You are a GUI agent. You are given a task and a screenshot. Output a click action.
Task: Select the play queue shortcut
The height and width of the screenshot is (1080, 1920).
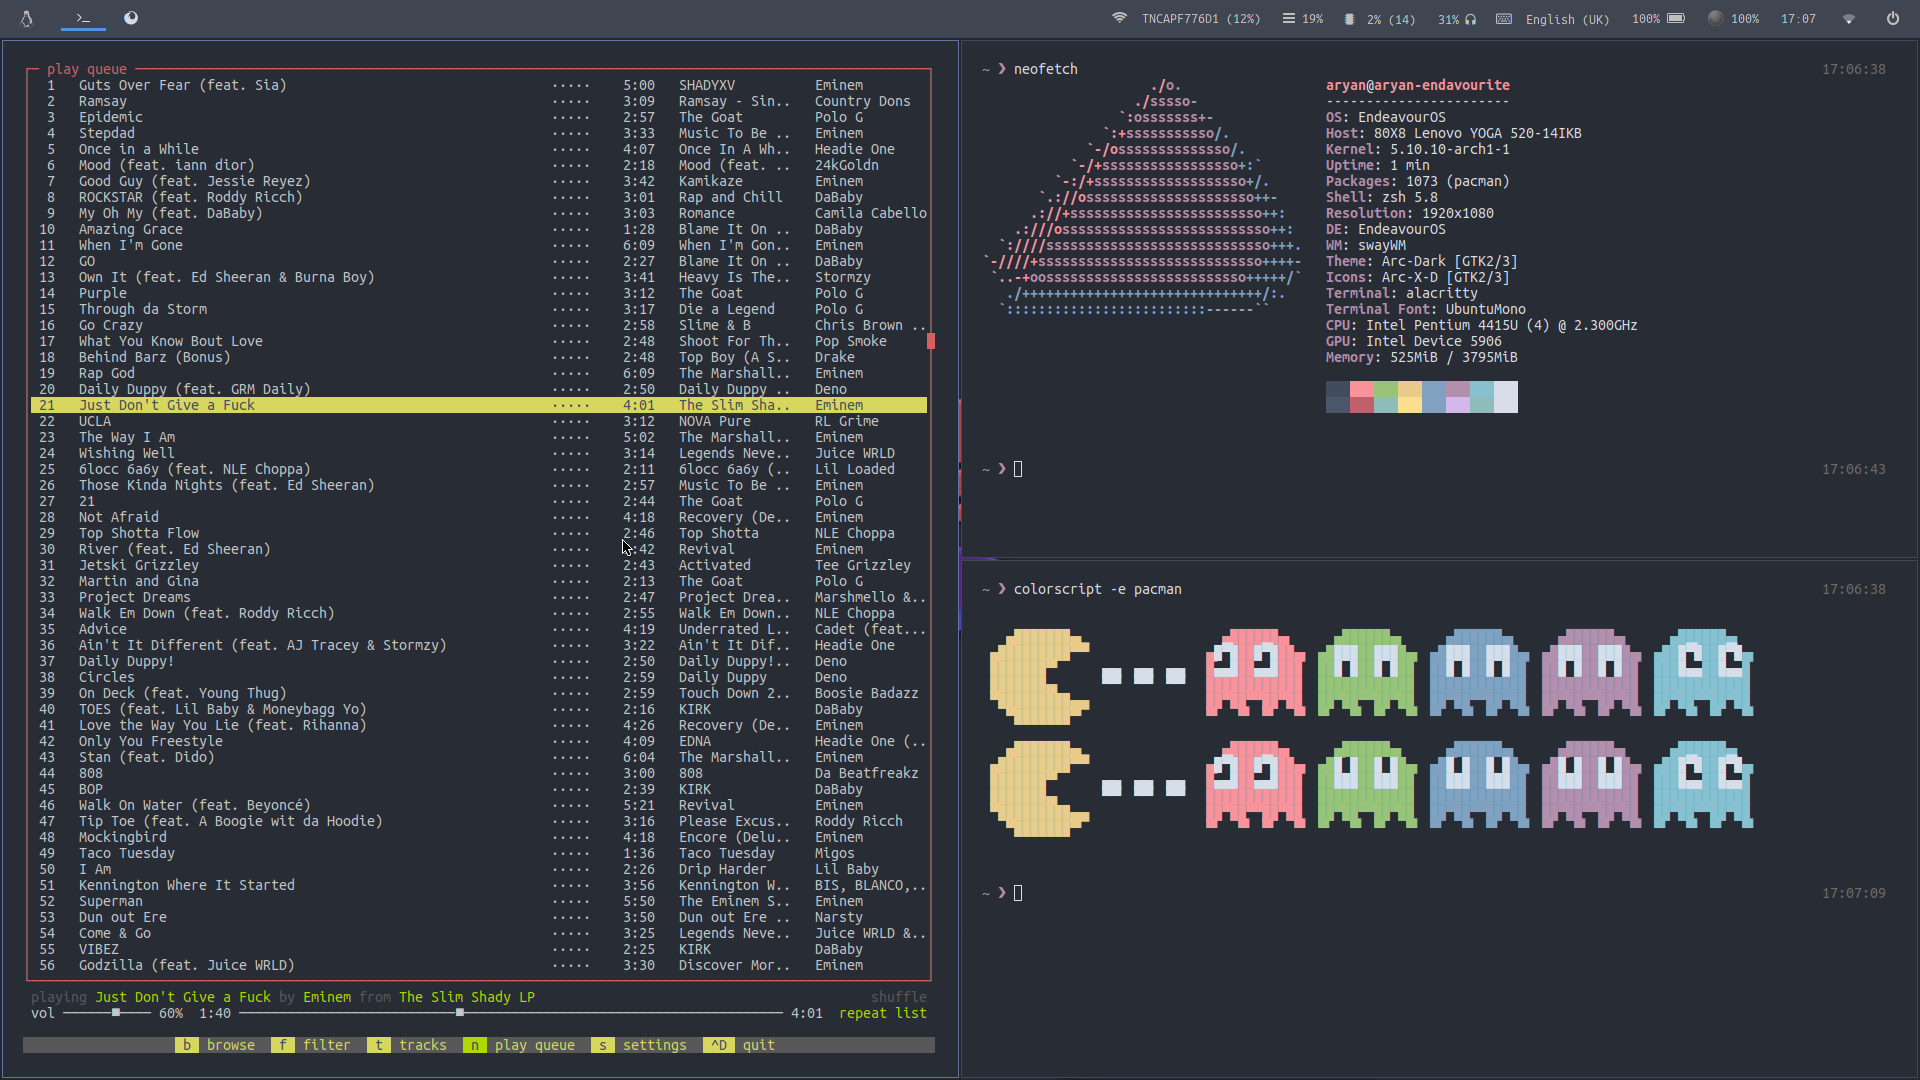[519, 1045]
